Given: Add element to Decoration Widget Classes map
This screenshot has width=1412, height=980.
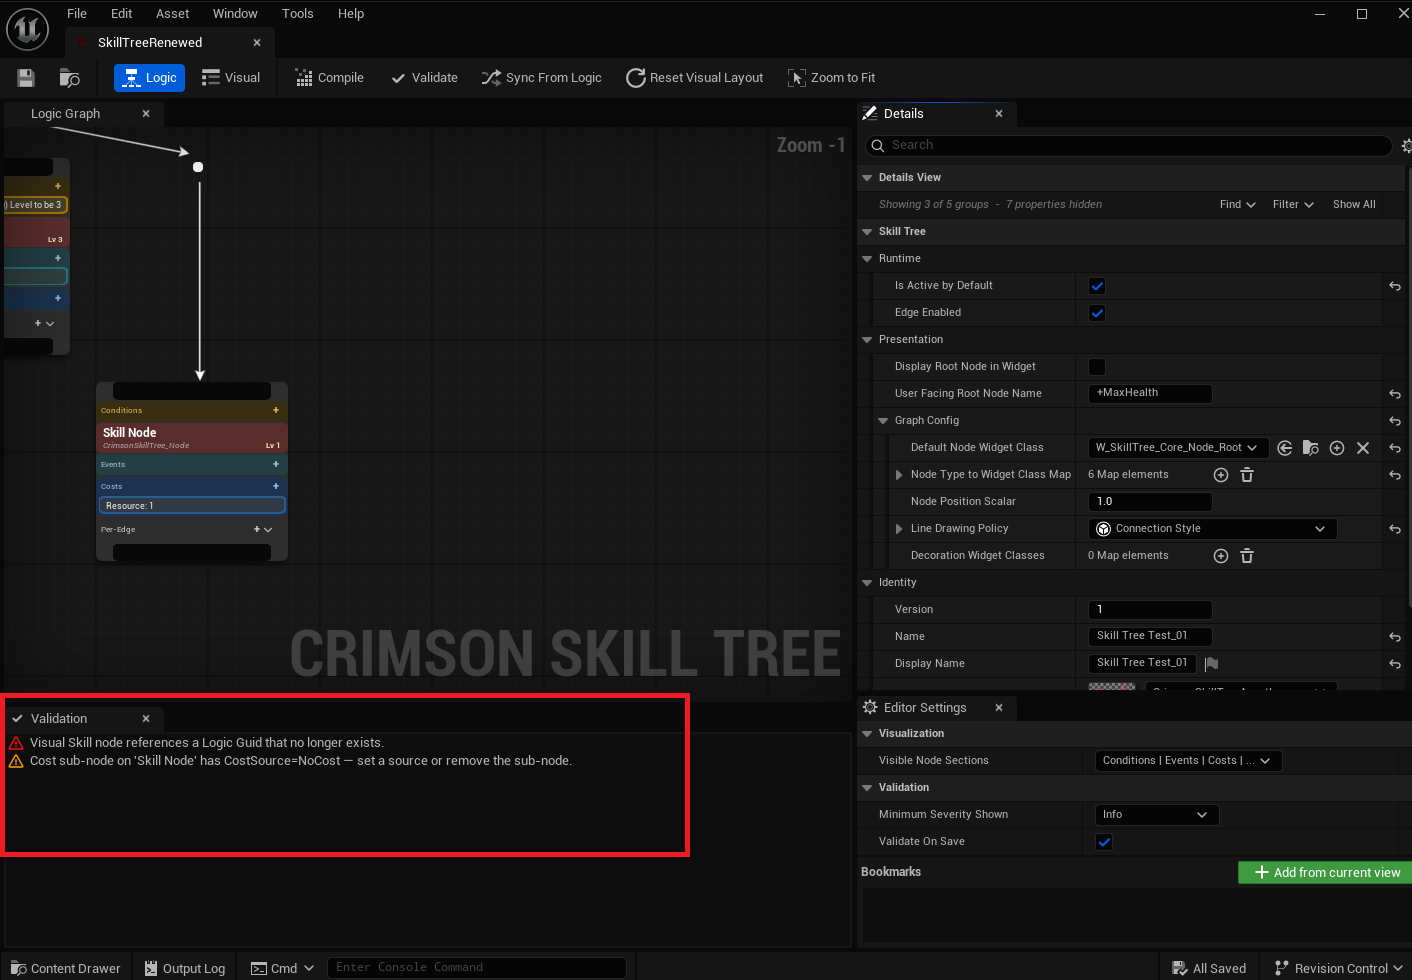Looking at the screenshot, I should pos(1221,556).
